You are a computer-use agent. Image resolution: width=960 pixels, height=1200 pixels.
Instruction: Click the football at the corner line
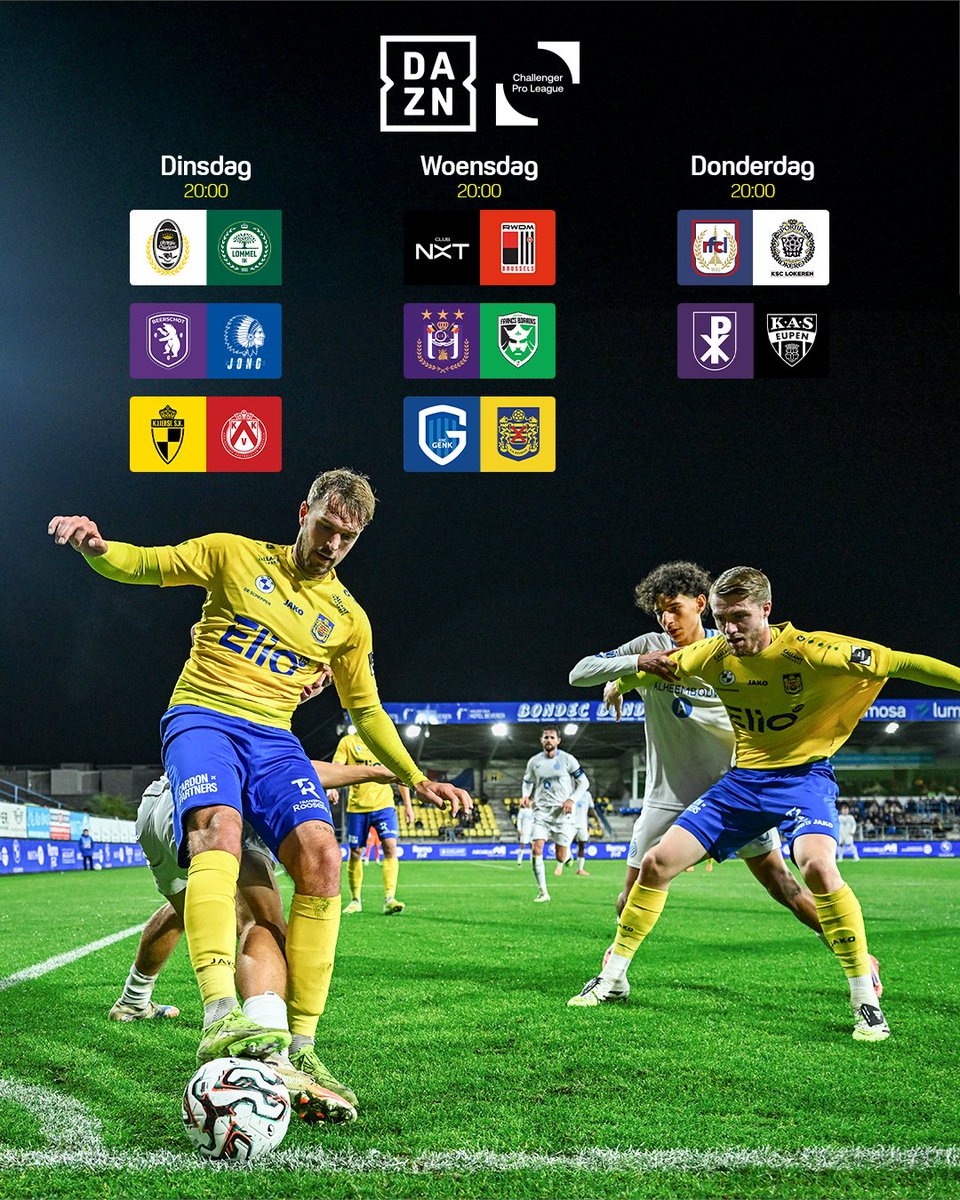236,1109
